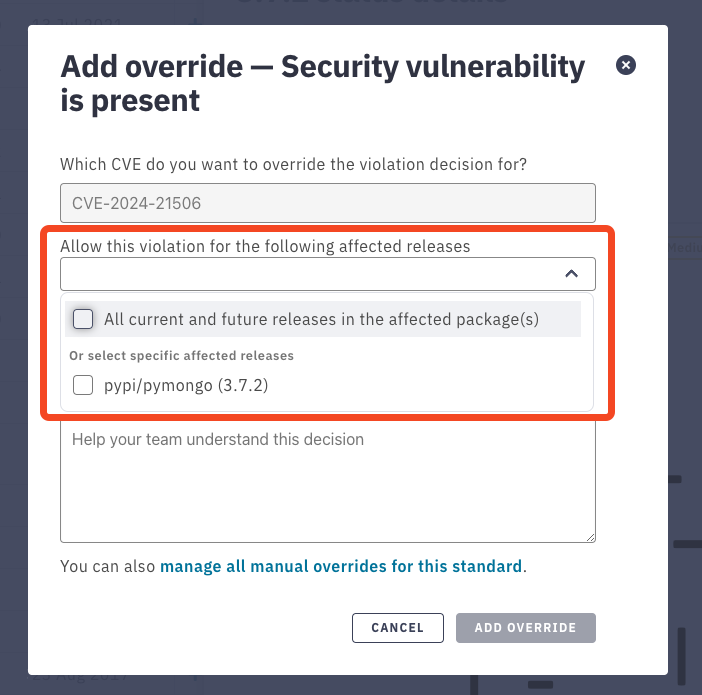Click 'Allow this violation for the following' label
702x695 pixels.
pos(265,246)
